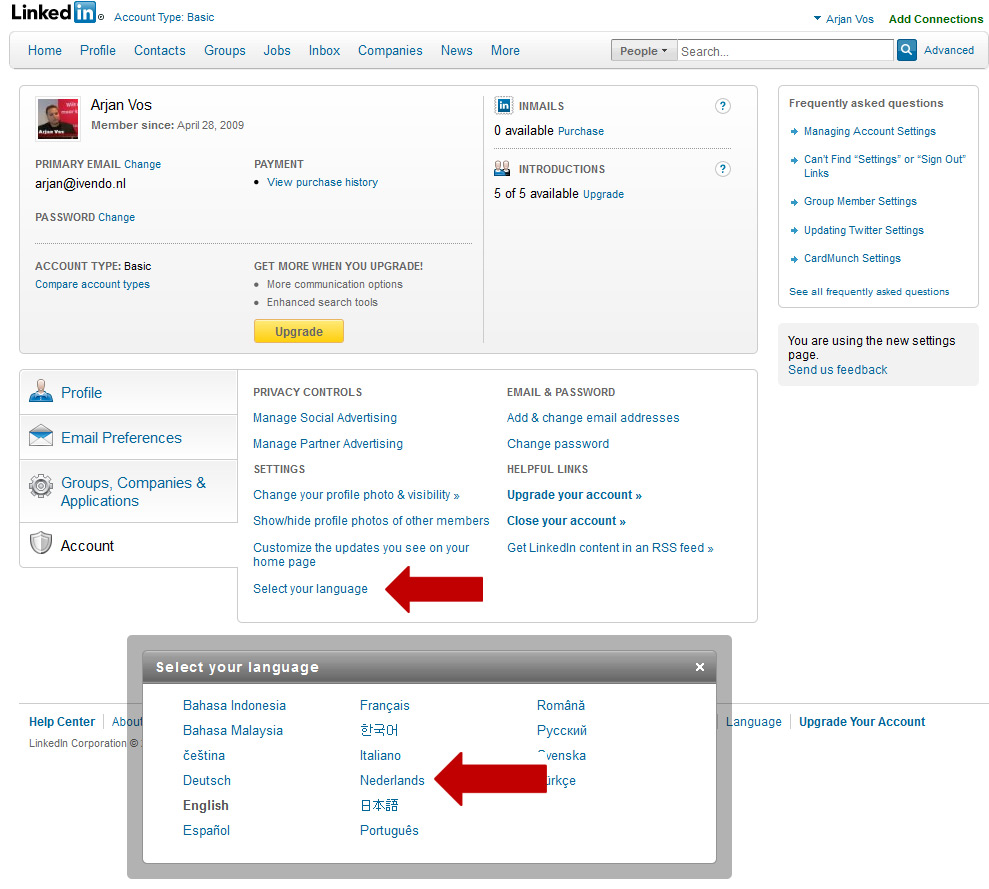The image size is (989, 889).
Task: Open Customize the updates on home page
Action: coord(361,555)
